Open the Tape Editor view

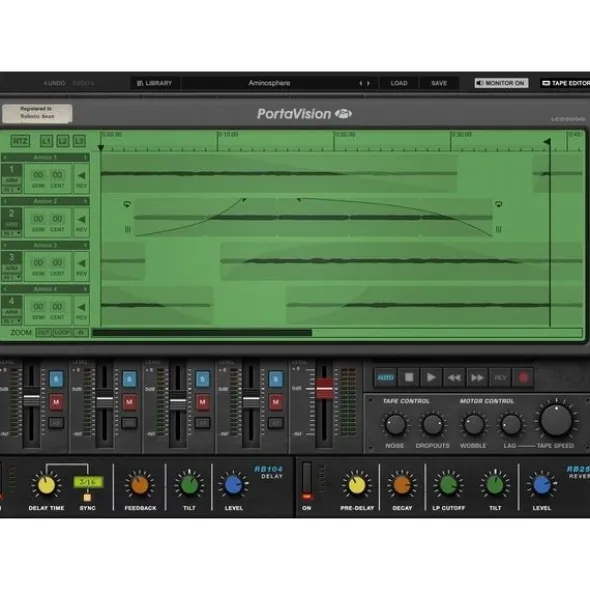(x=565, y=83)
